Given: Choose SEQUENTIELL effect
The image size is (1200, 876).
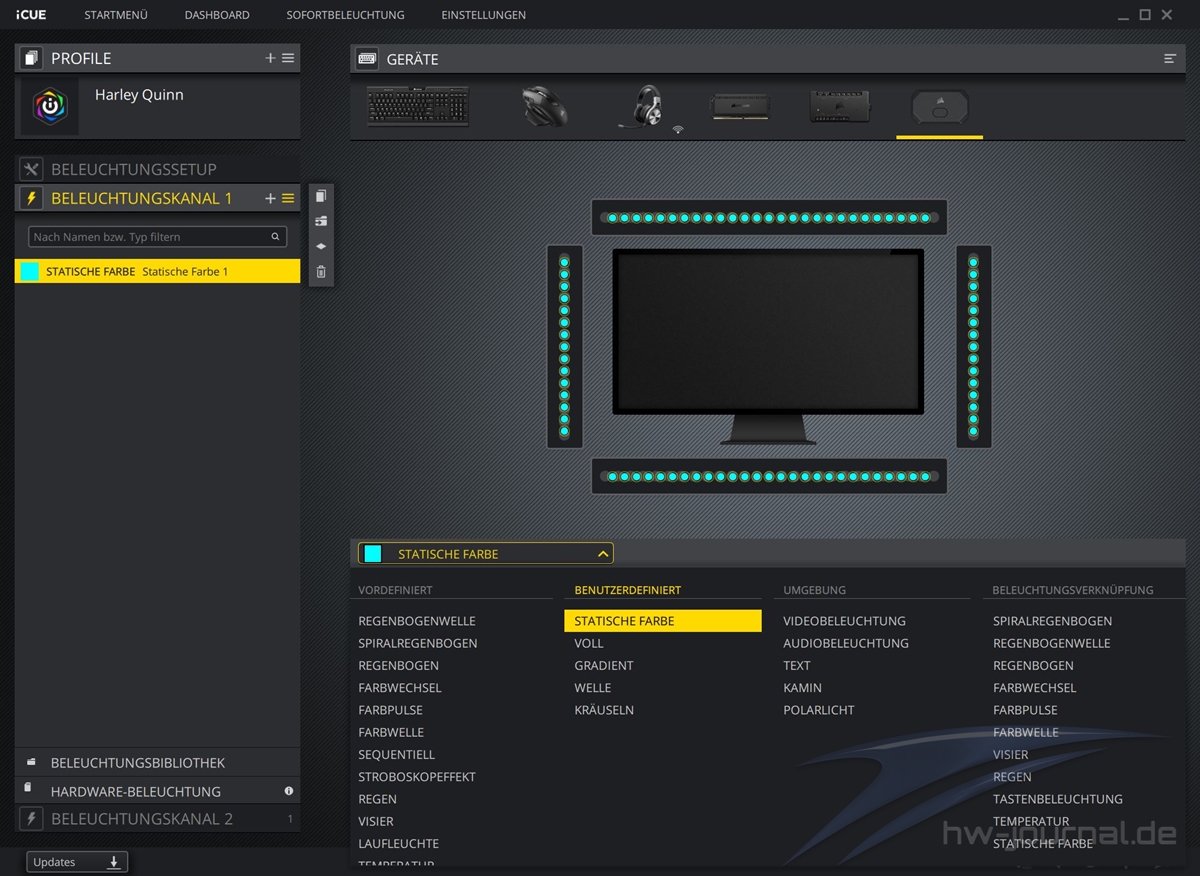Looking at the screenshot, I should coord(397,755).
